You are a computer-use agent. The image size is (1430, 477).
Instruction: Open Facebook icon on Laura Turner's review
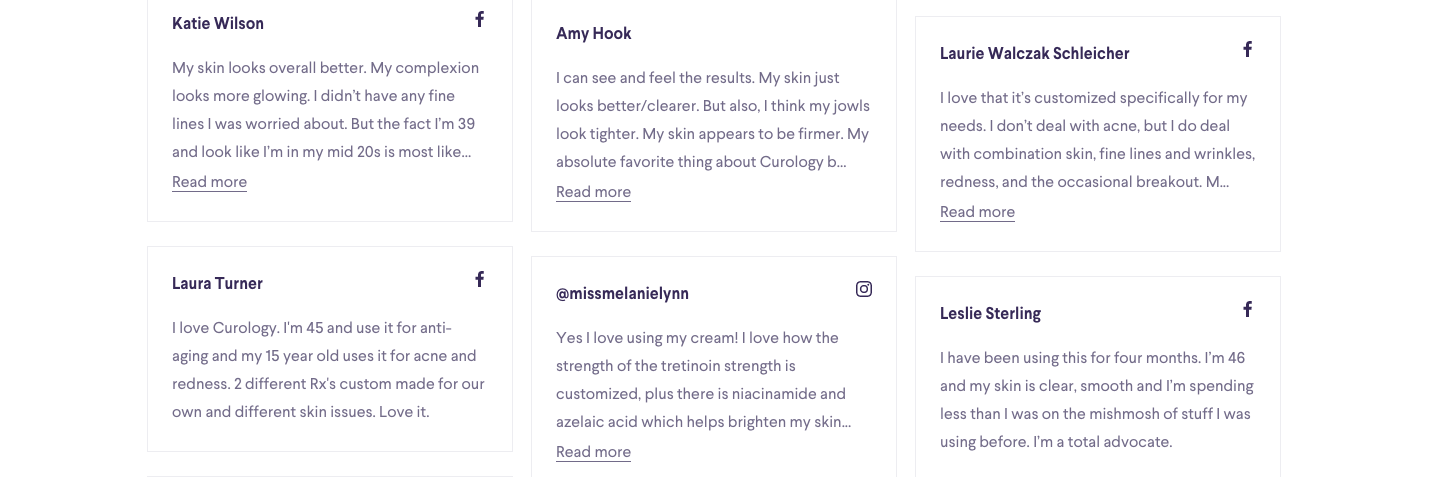[480, 279]
